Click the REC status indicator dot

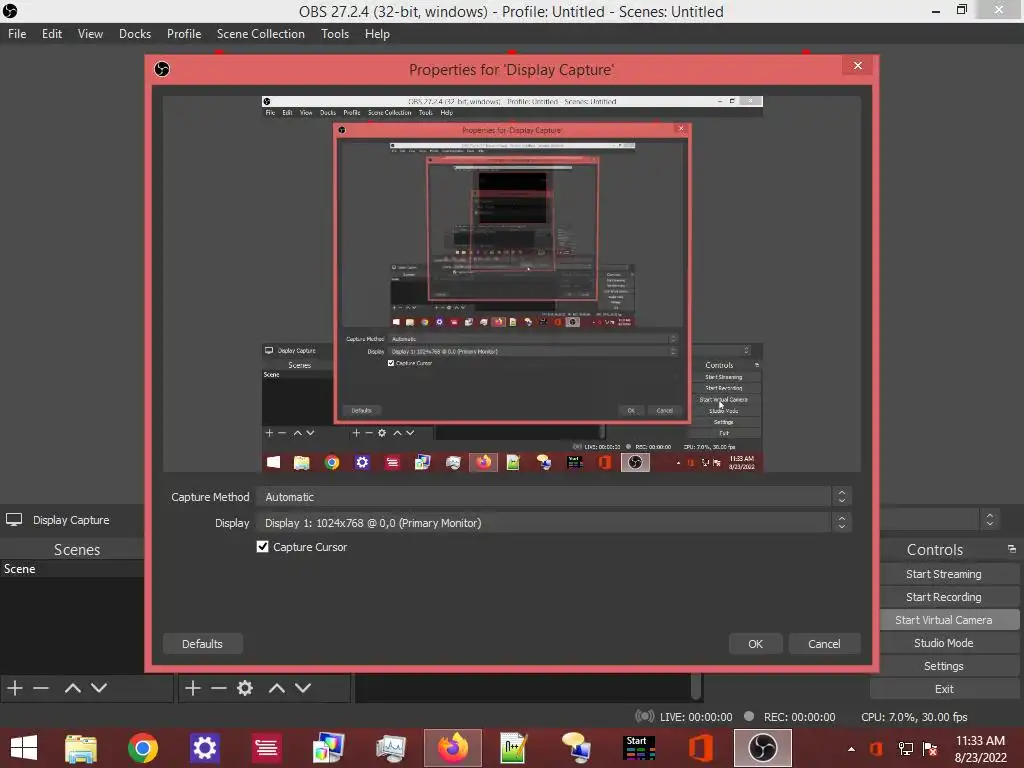[x=749, y=716]
